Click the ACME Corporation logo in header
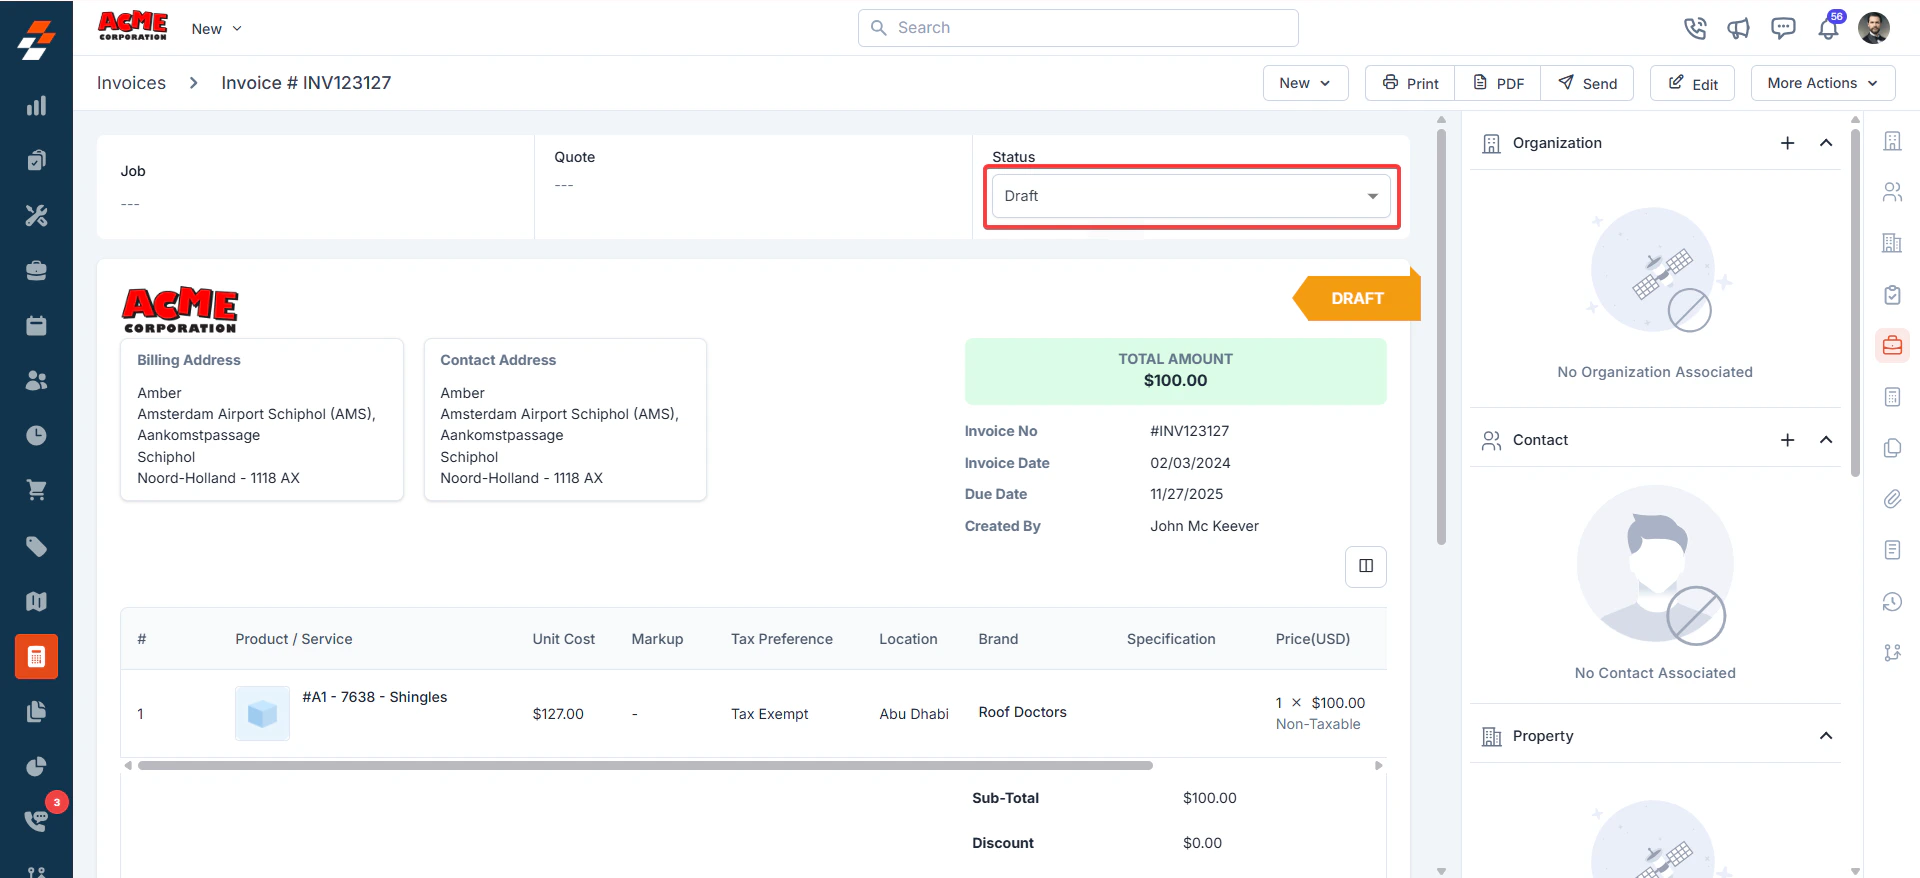Viewport: 1920px width, 878px height. 133,26
